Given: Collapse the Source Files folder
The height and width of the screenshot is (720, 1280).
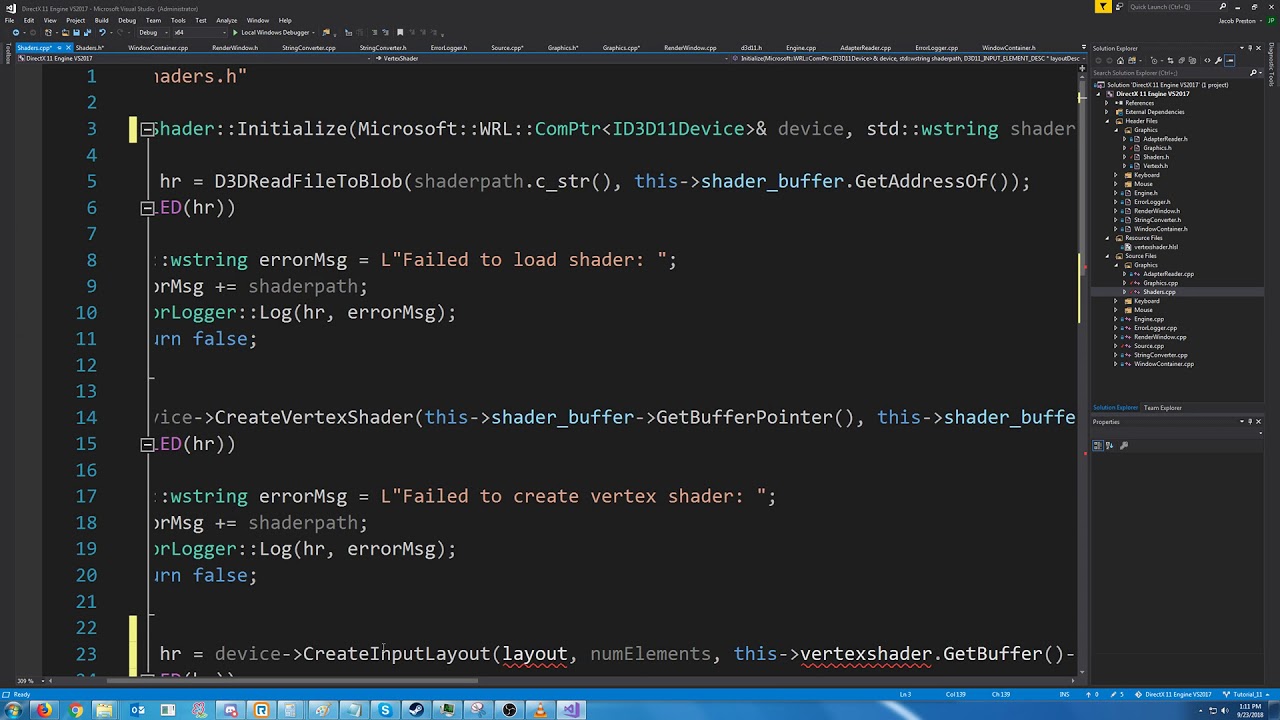Looking at the screenshot, I should click(1106, 256).
